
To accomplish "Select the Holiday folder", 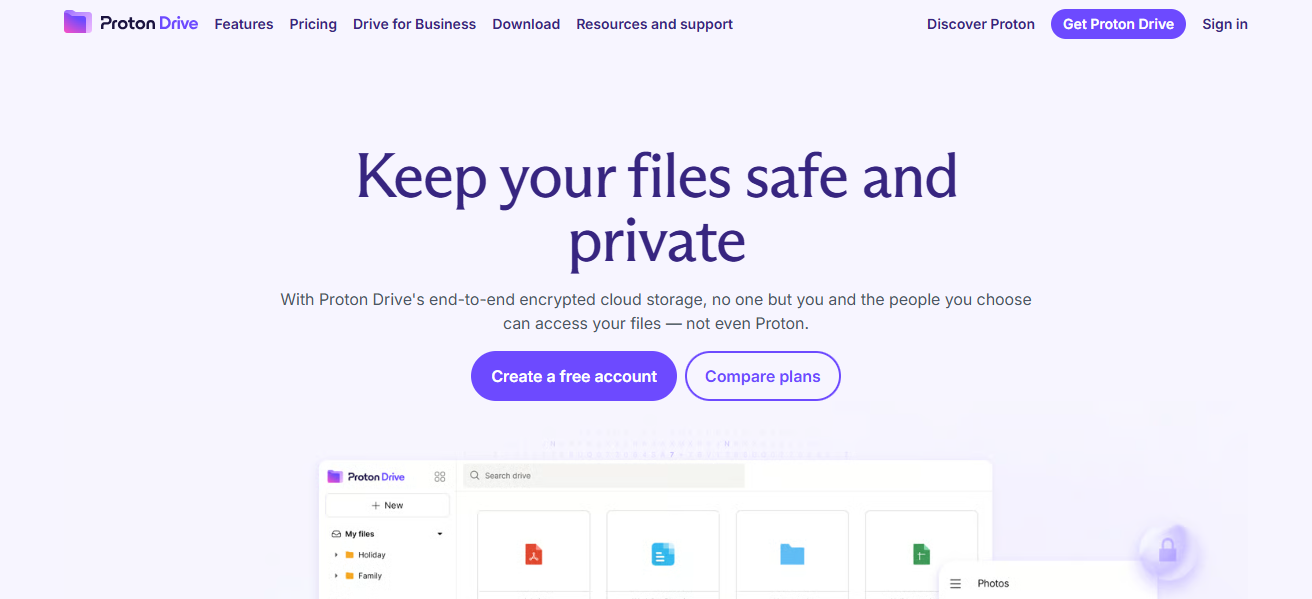I will pyautogui.click(x=365, y=555).
